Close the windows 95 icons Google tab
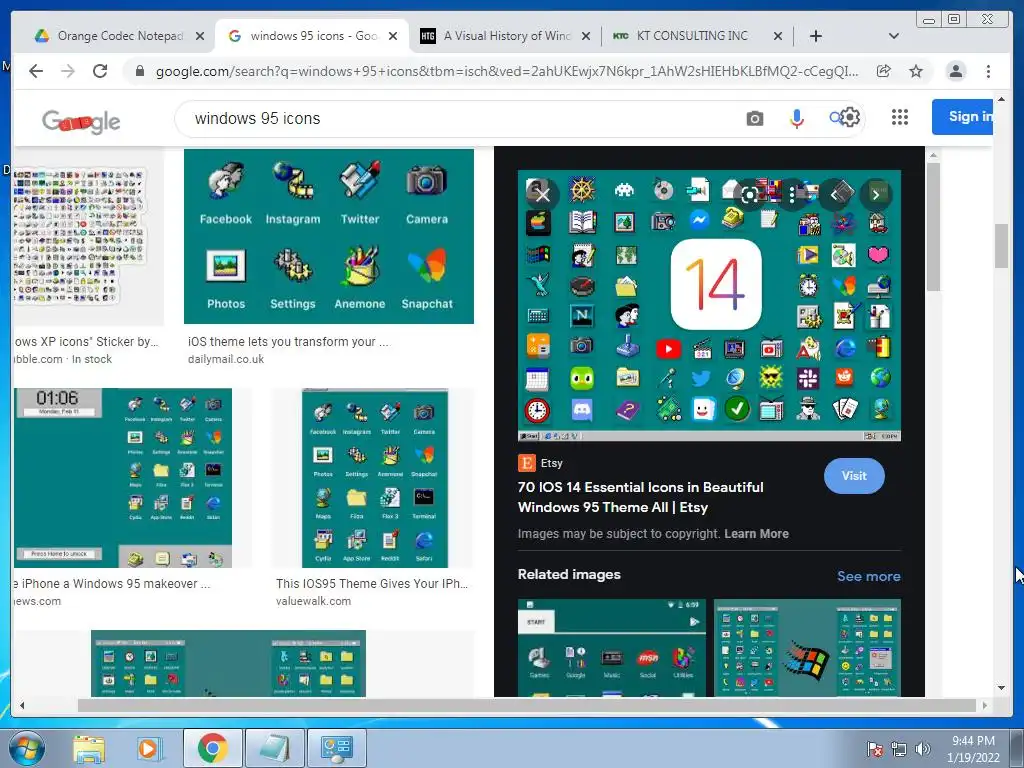 pyautogui.click(x=392, y=36)
